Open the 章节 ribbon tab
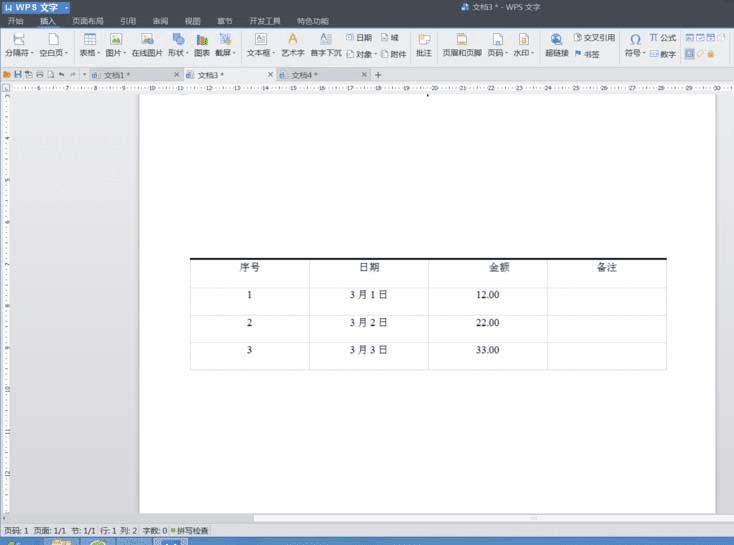Image resolution: width=734 pixels, height=545 pixels. click(x=225, y=21)
